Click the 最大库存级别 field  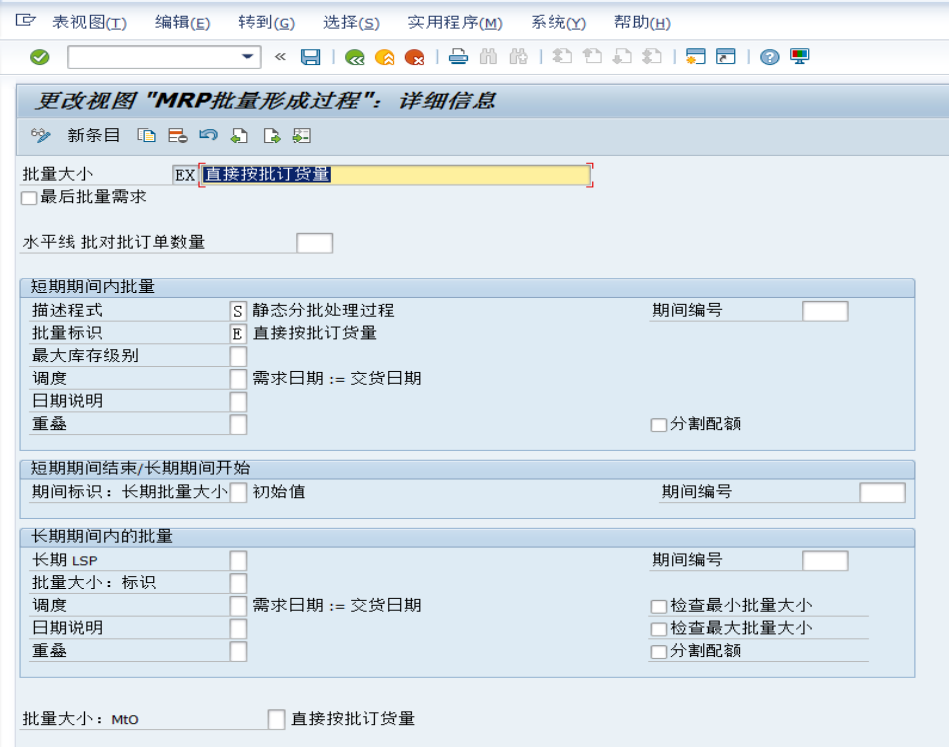pyautogui.click(x=238, y=357)
